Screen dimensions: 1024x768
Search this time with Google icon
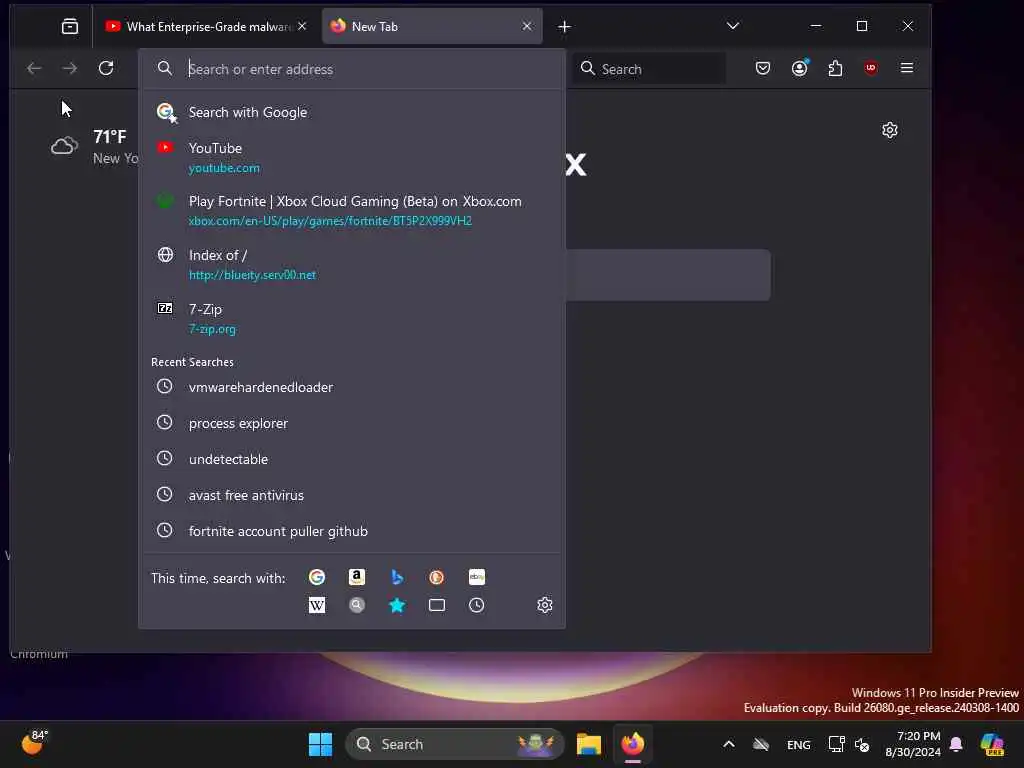click(x=317, y=577)
